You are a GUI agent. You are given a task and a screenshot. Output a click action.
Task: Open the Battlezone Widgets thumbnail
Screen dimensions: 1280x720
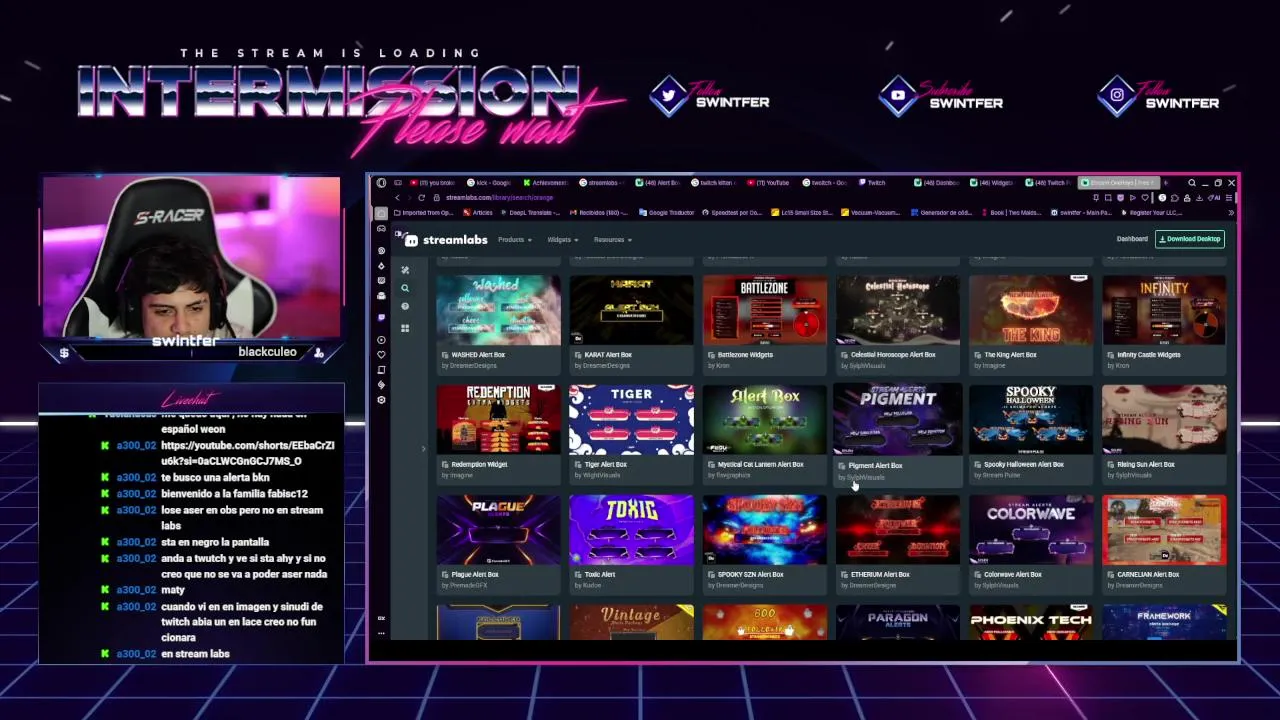765,310
